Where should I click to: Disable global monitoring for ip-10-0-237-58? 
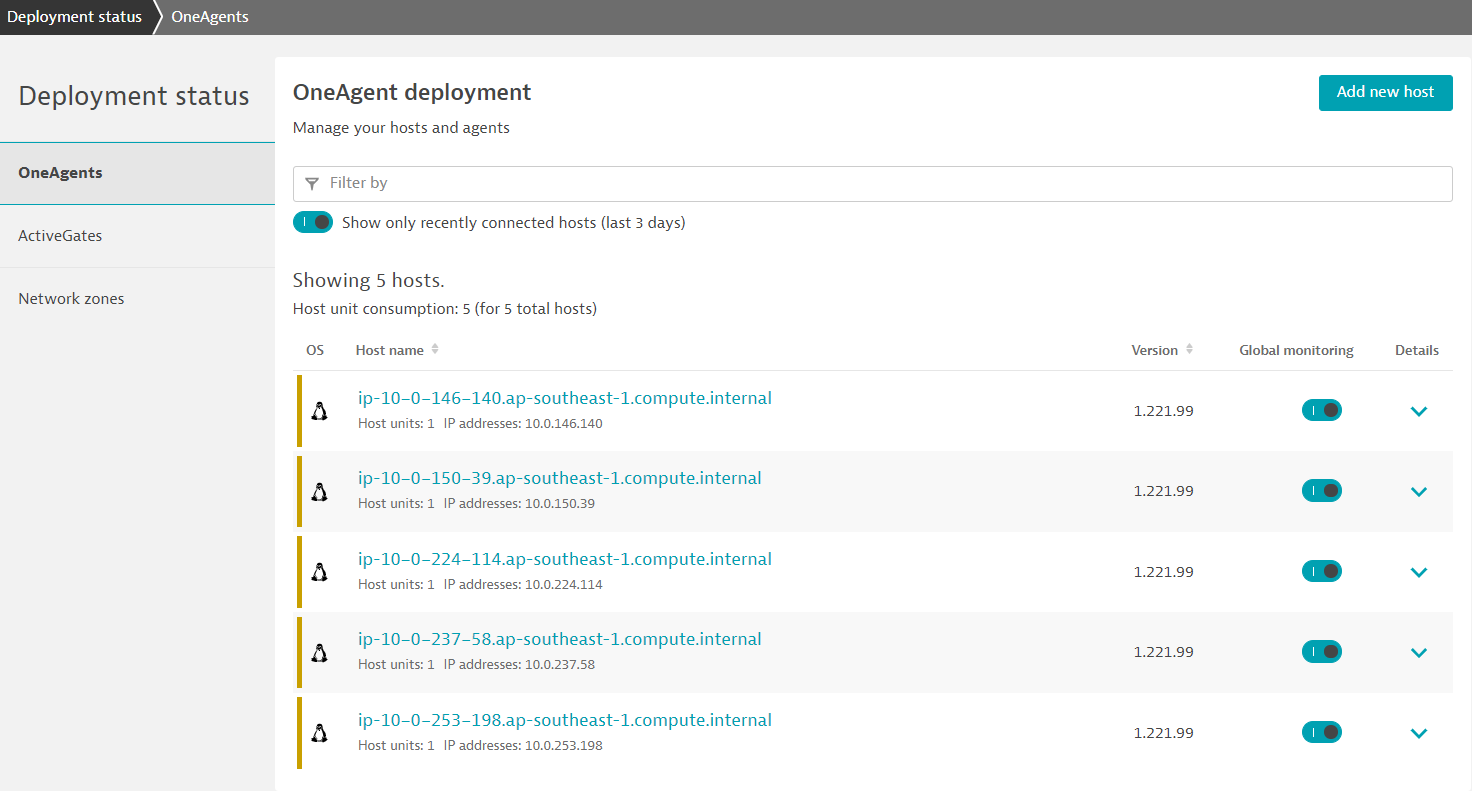pyautogui.click(x=1321, y=651)
